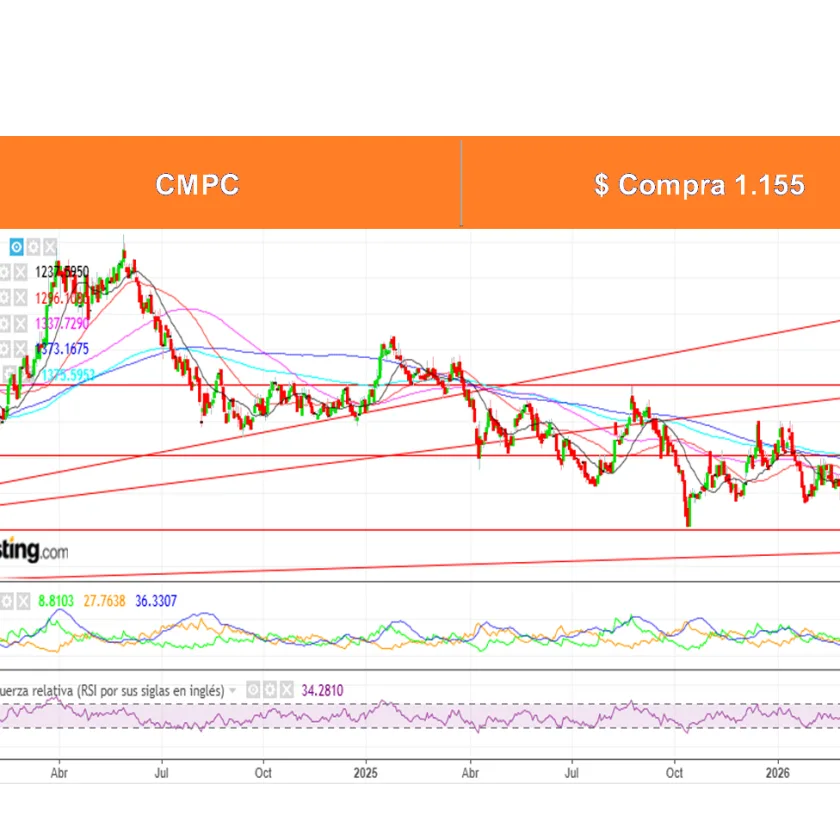Viewport: 840px width, 840px height.
Task: Remove the 1237.5950 moving average with X
Action: (22, 272)
